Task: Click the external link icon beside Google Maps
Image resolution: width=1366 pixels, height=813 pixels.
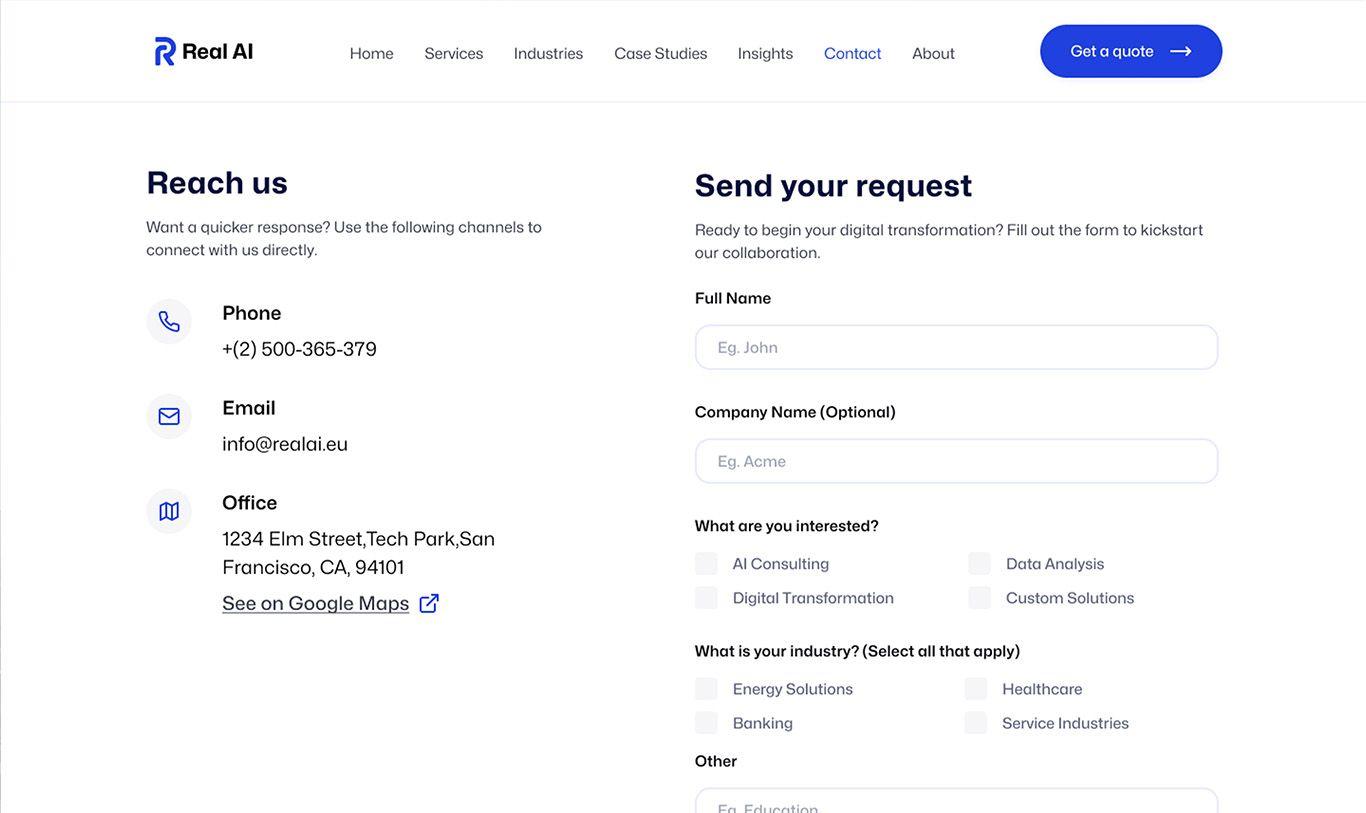Action: pos(429,603)
